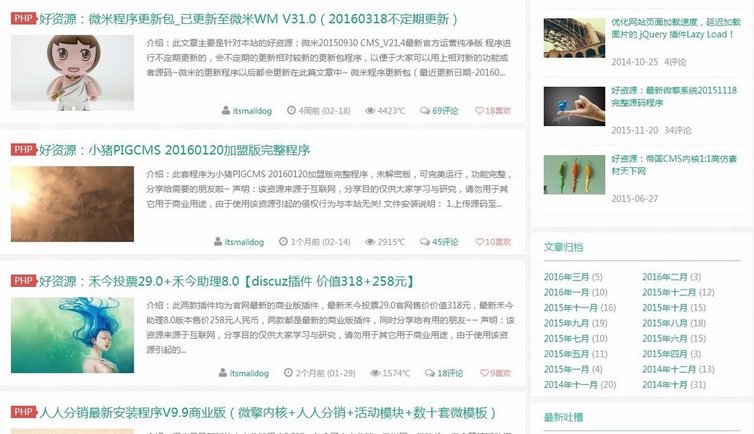Open author itsmalldog on 小猪PIGCMS post

244,242
